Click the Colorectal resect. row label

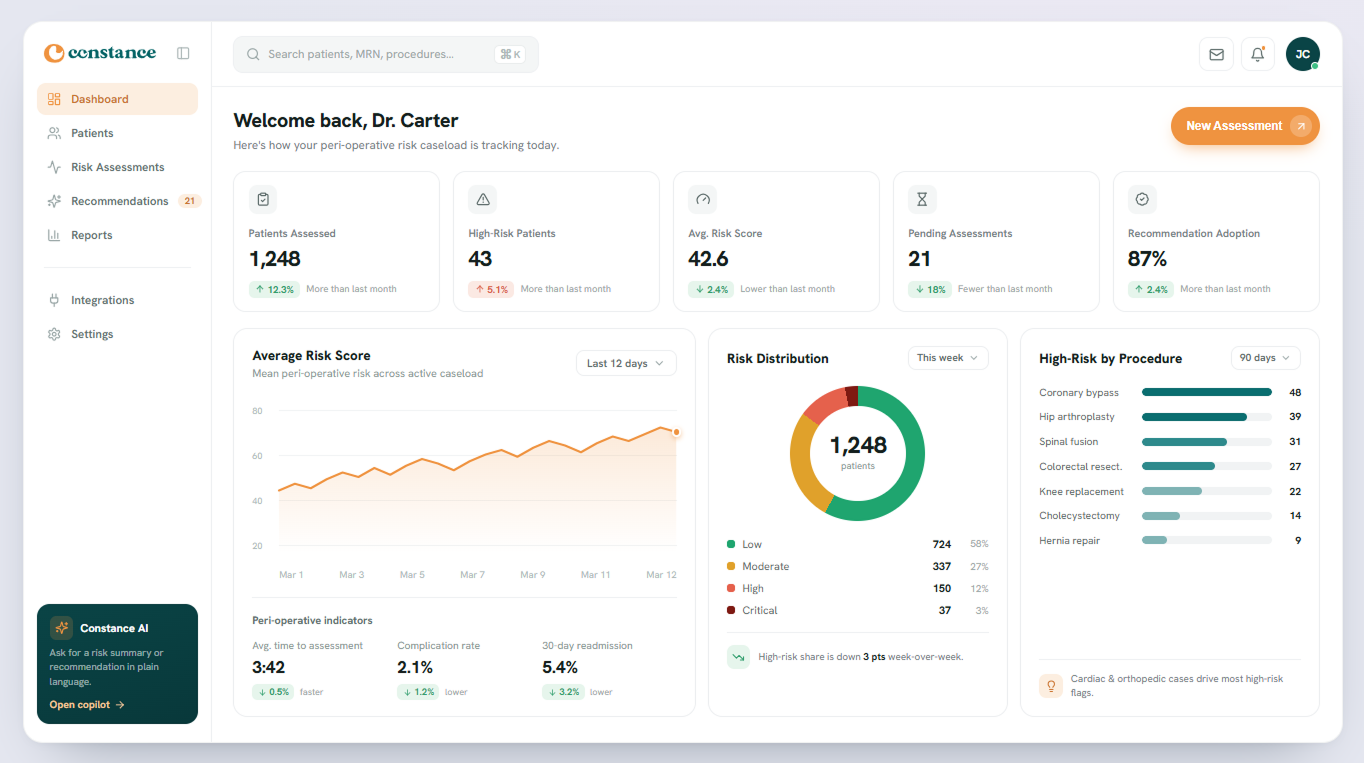1080,467
